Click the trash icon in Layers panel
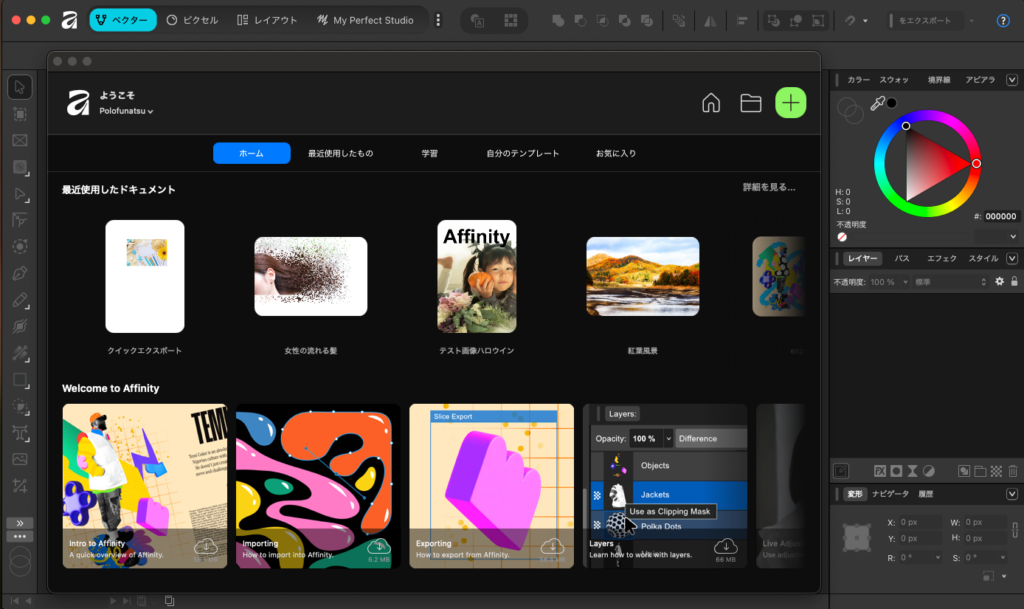Viewport: 1024px width, 609px height. click(1012, 470)
